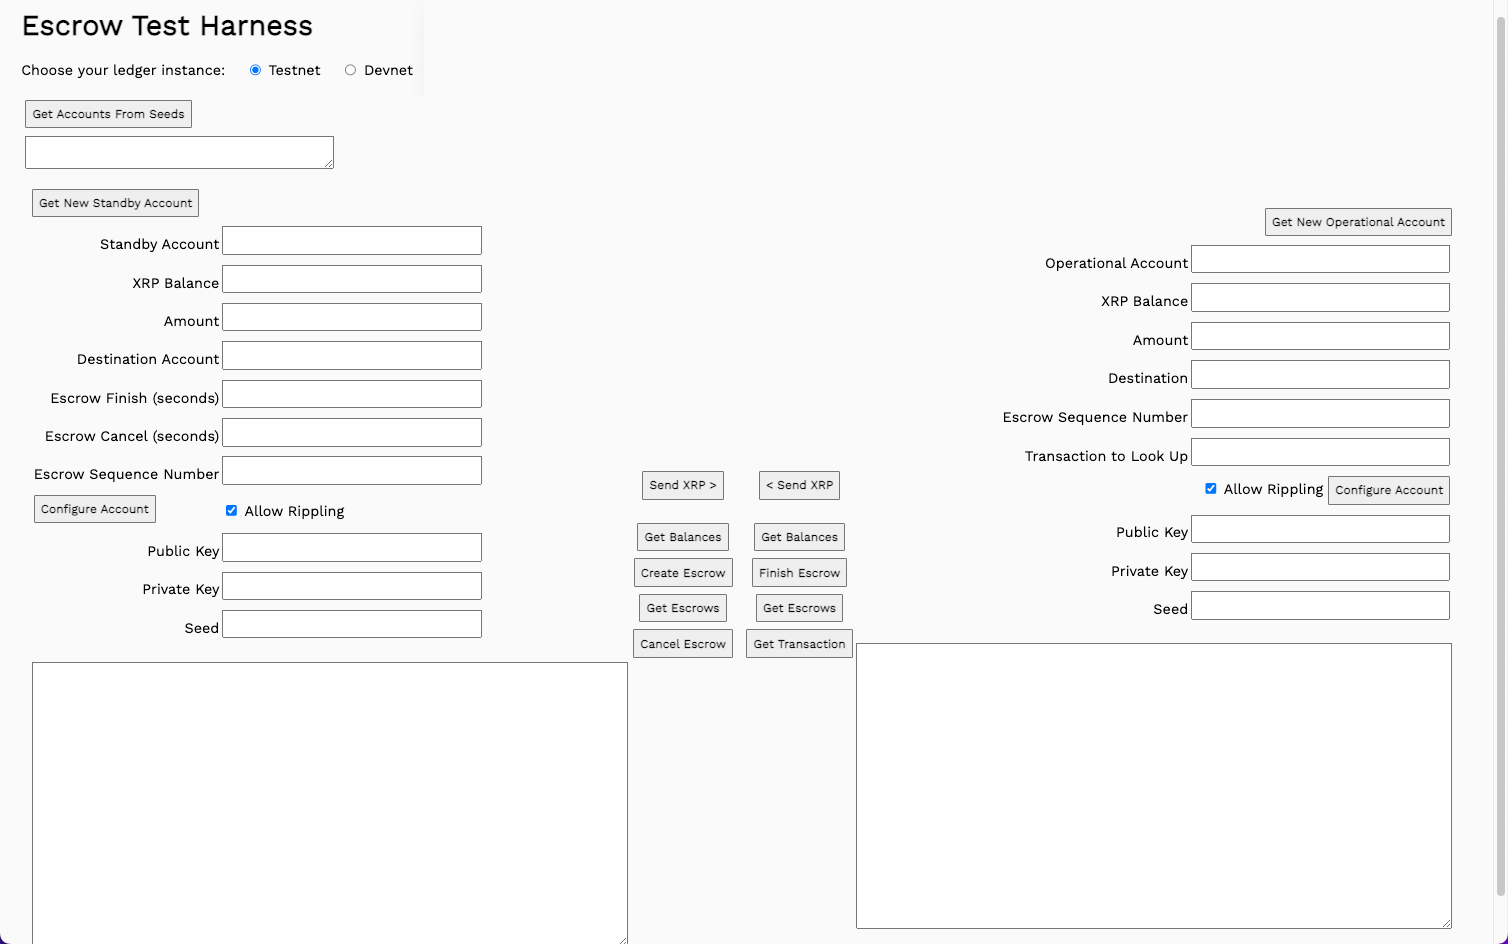Click the operational Get Escrows button
1508x944 pixels.
[798, 607]
